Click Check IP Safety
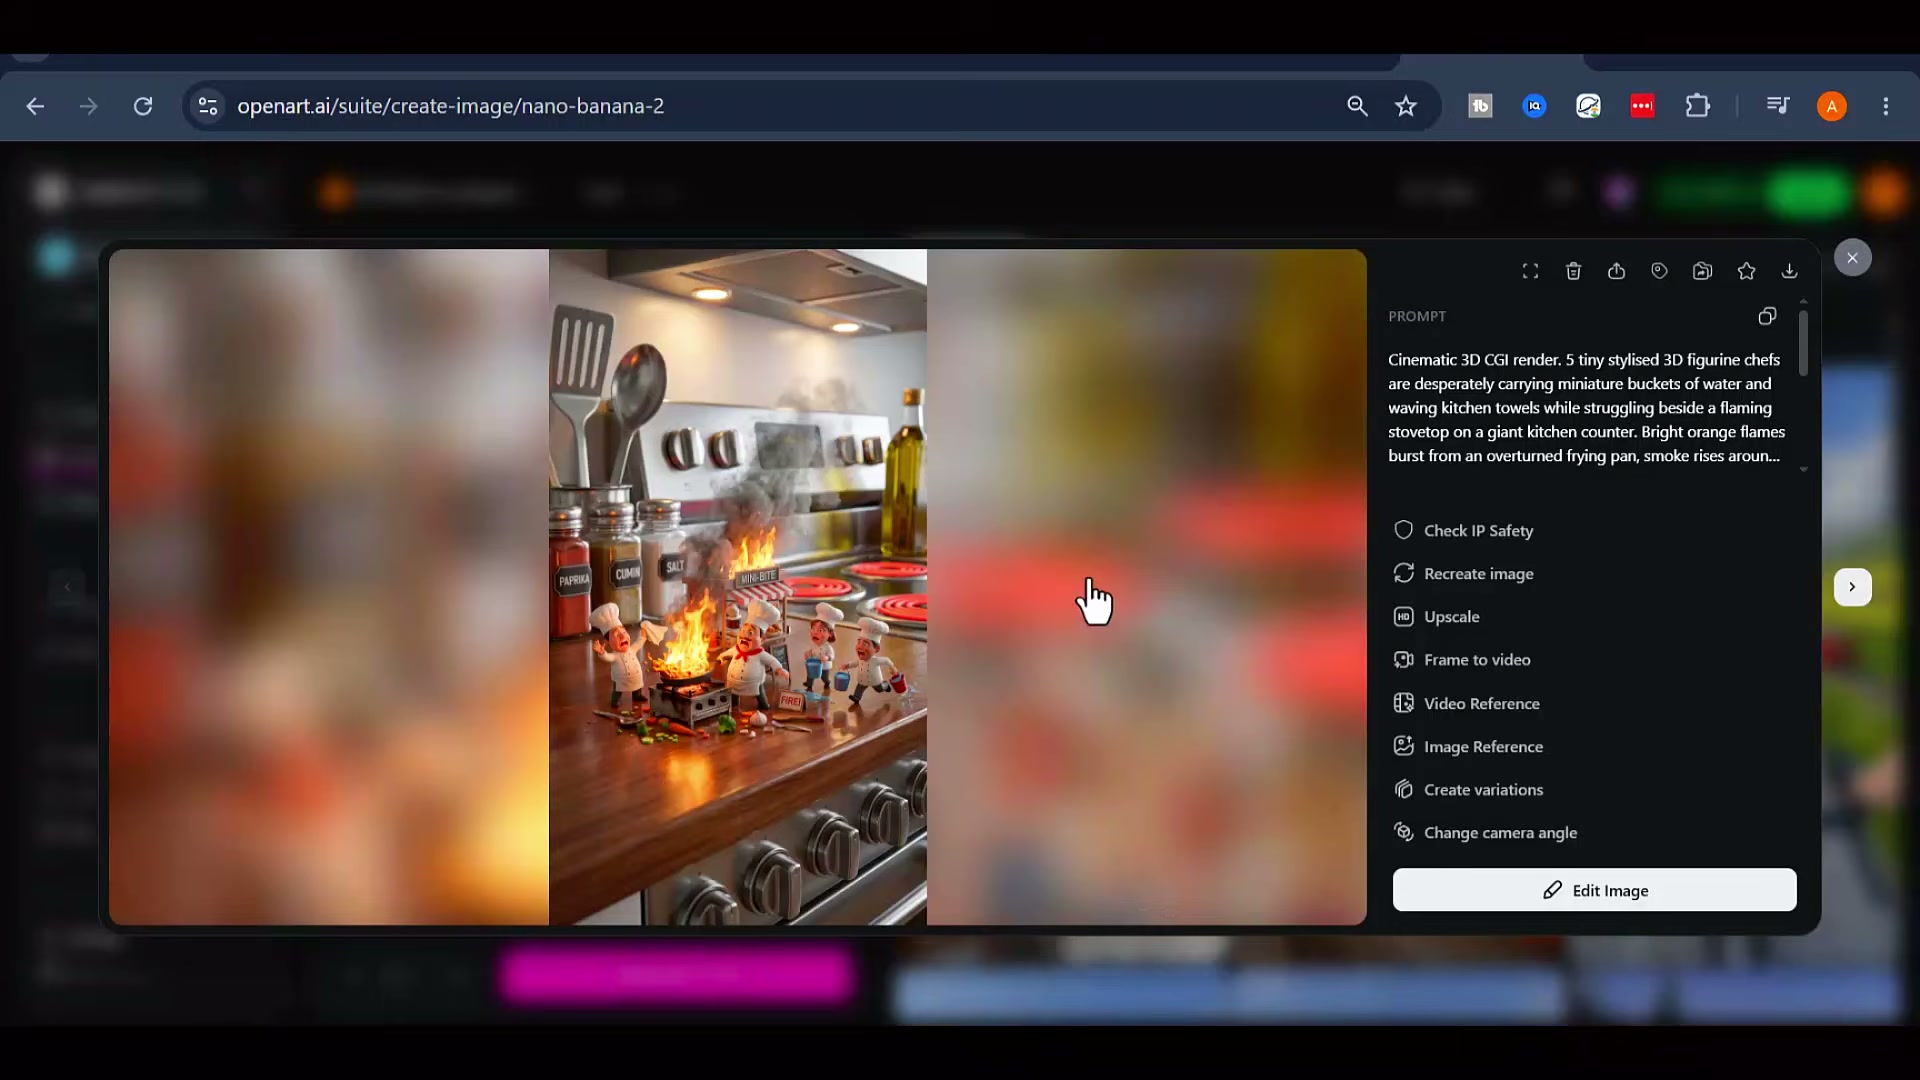 [1463, 531]
